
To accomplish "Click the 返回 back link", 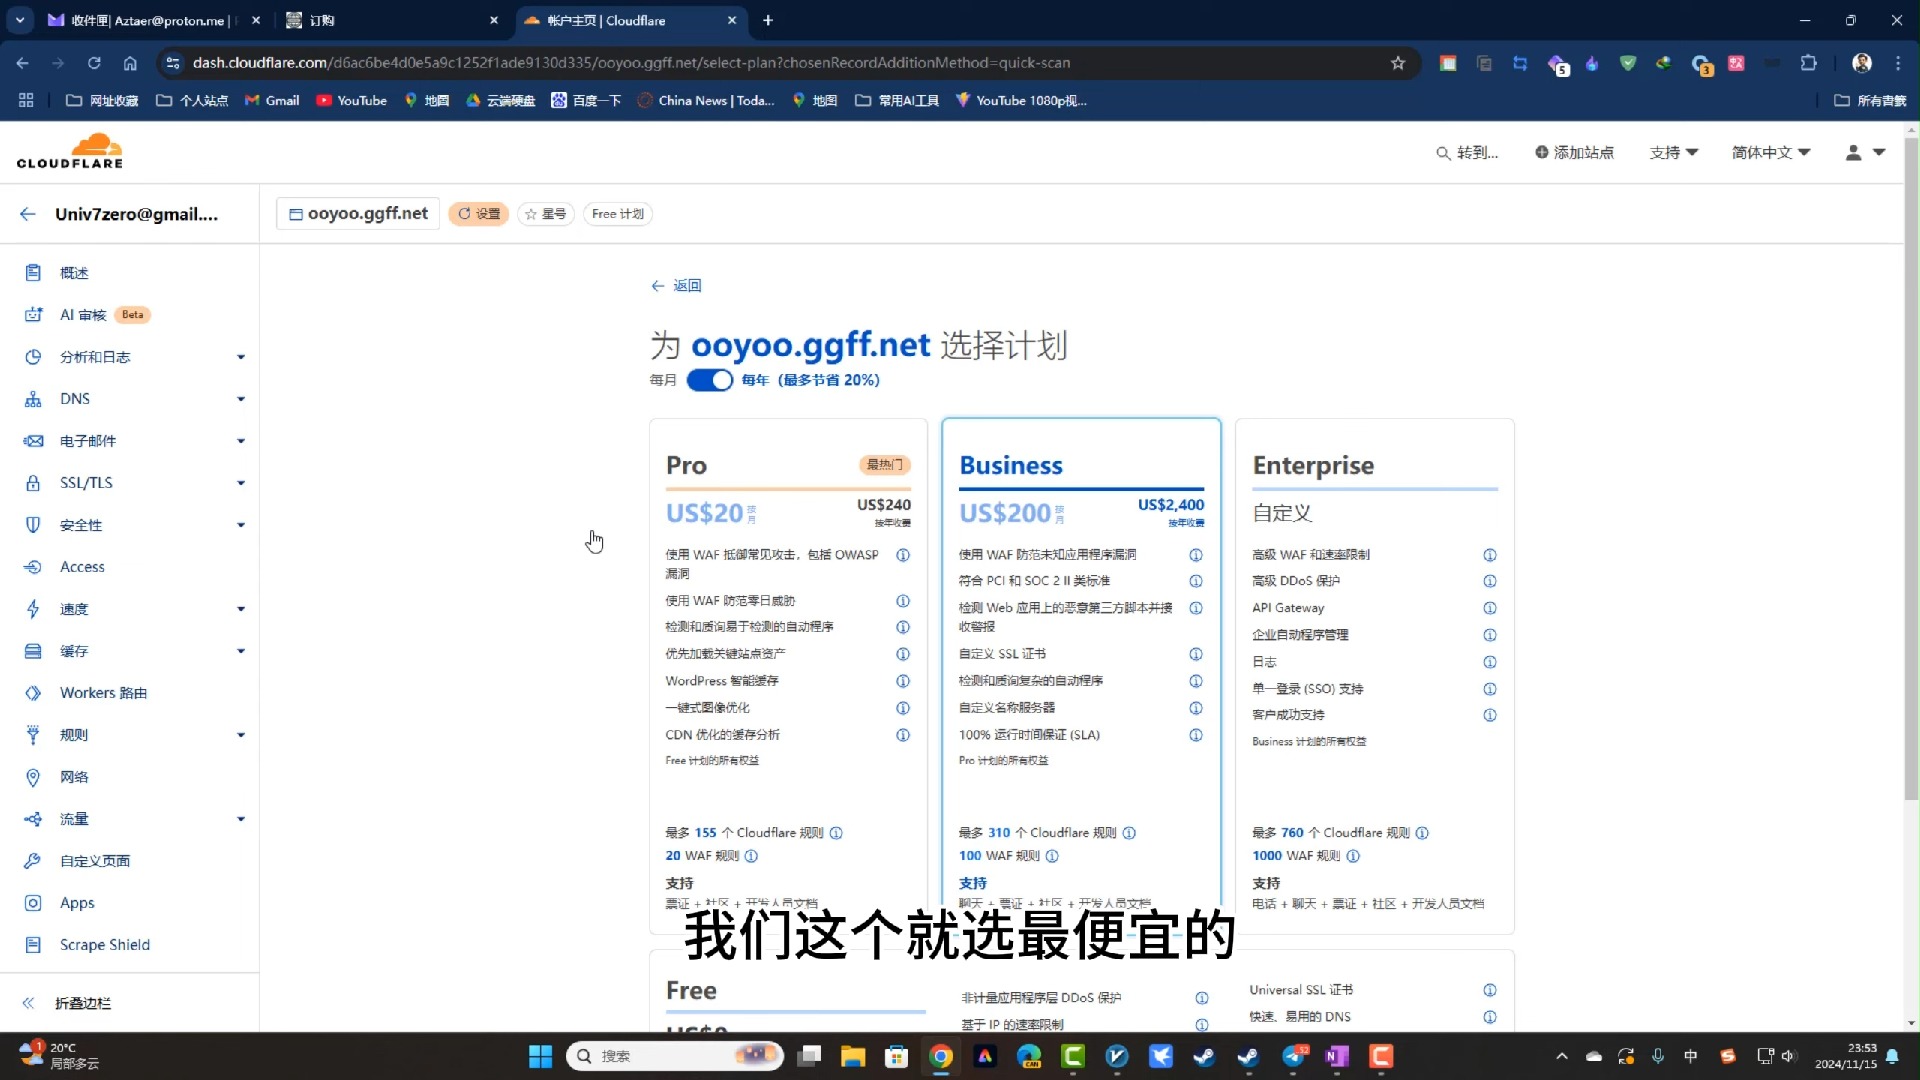I will point(677,286).
